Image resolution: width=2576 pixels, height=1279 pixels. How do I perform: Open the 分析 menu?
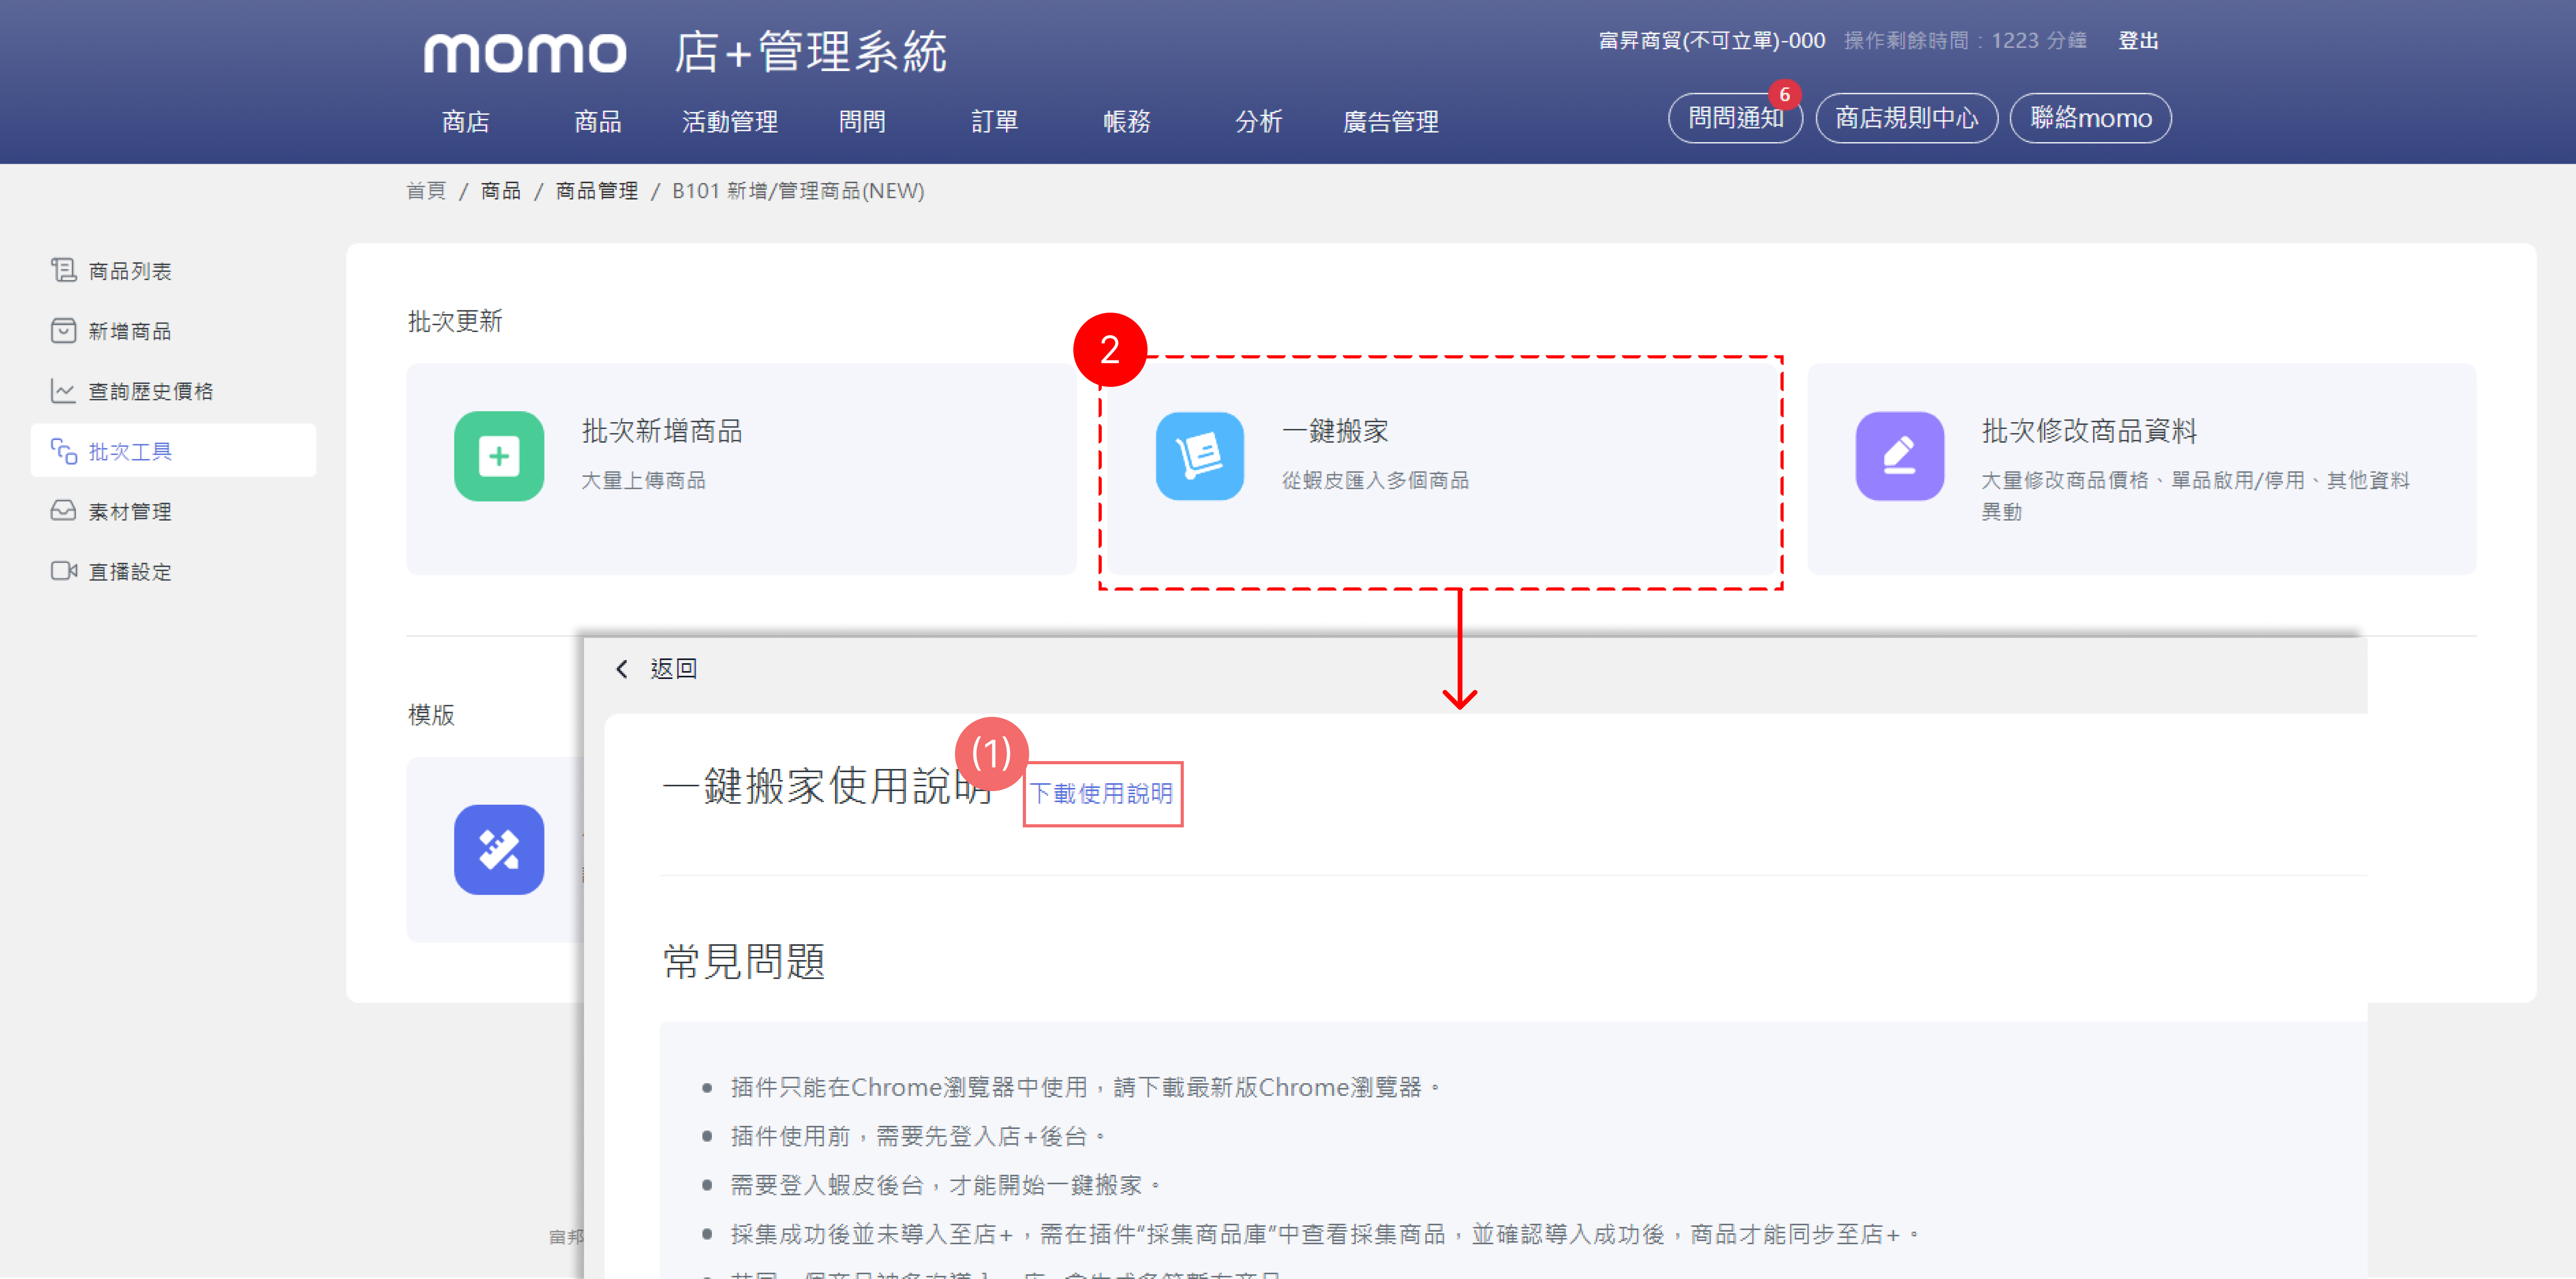(1259, 122)
